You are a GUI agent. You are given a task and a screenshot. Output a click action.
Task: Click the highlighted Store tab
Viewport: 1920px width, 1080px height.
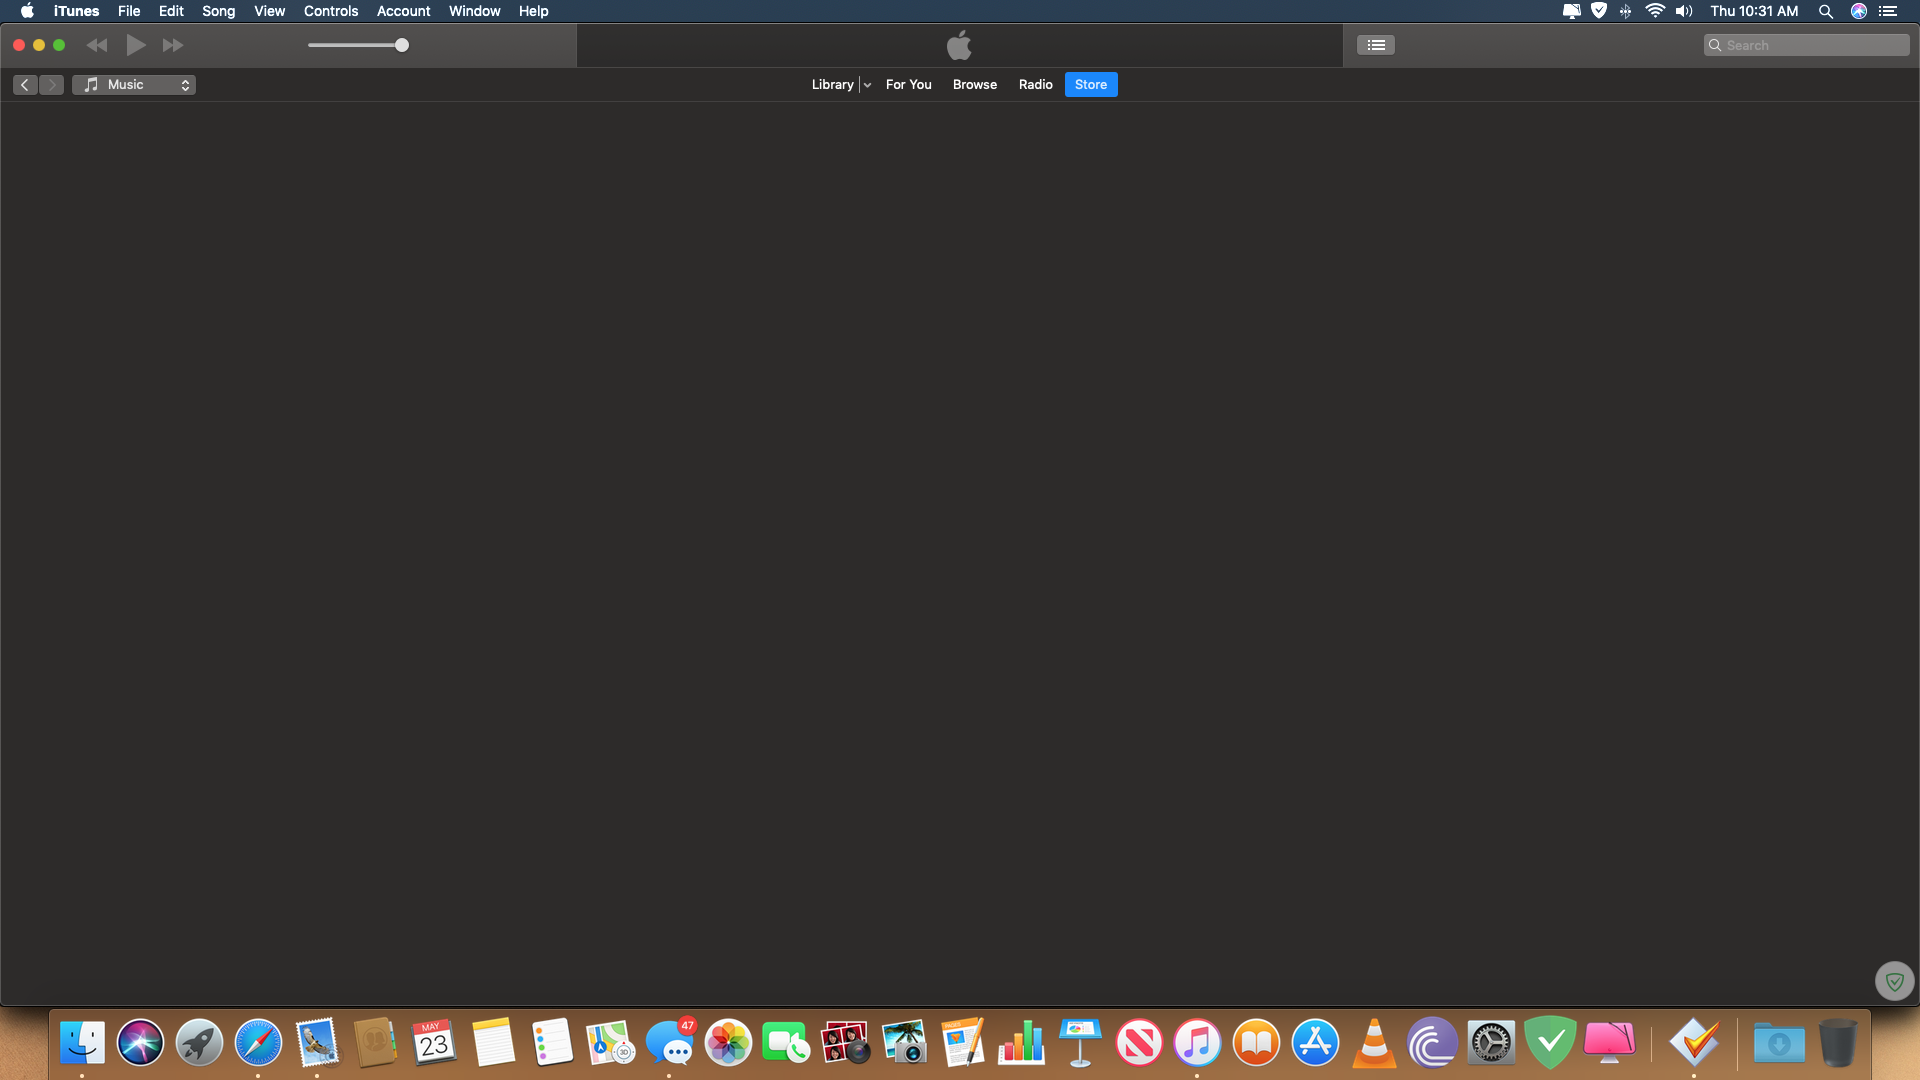pyautogui.click(x=1090, y=85)
